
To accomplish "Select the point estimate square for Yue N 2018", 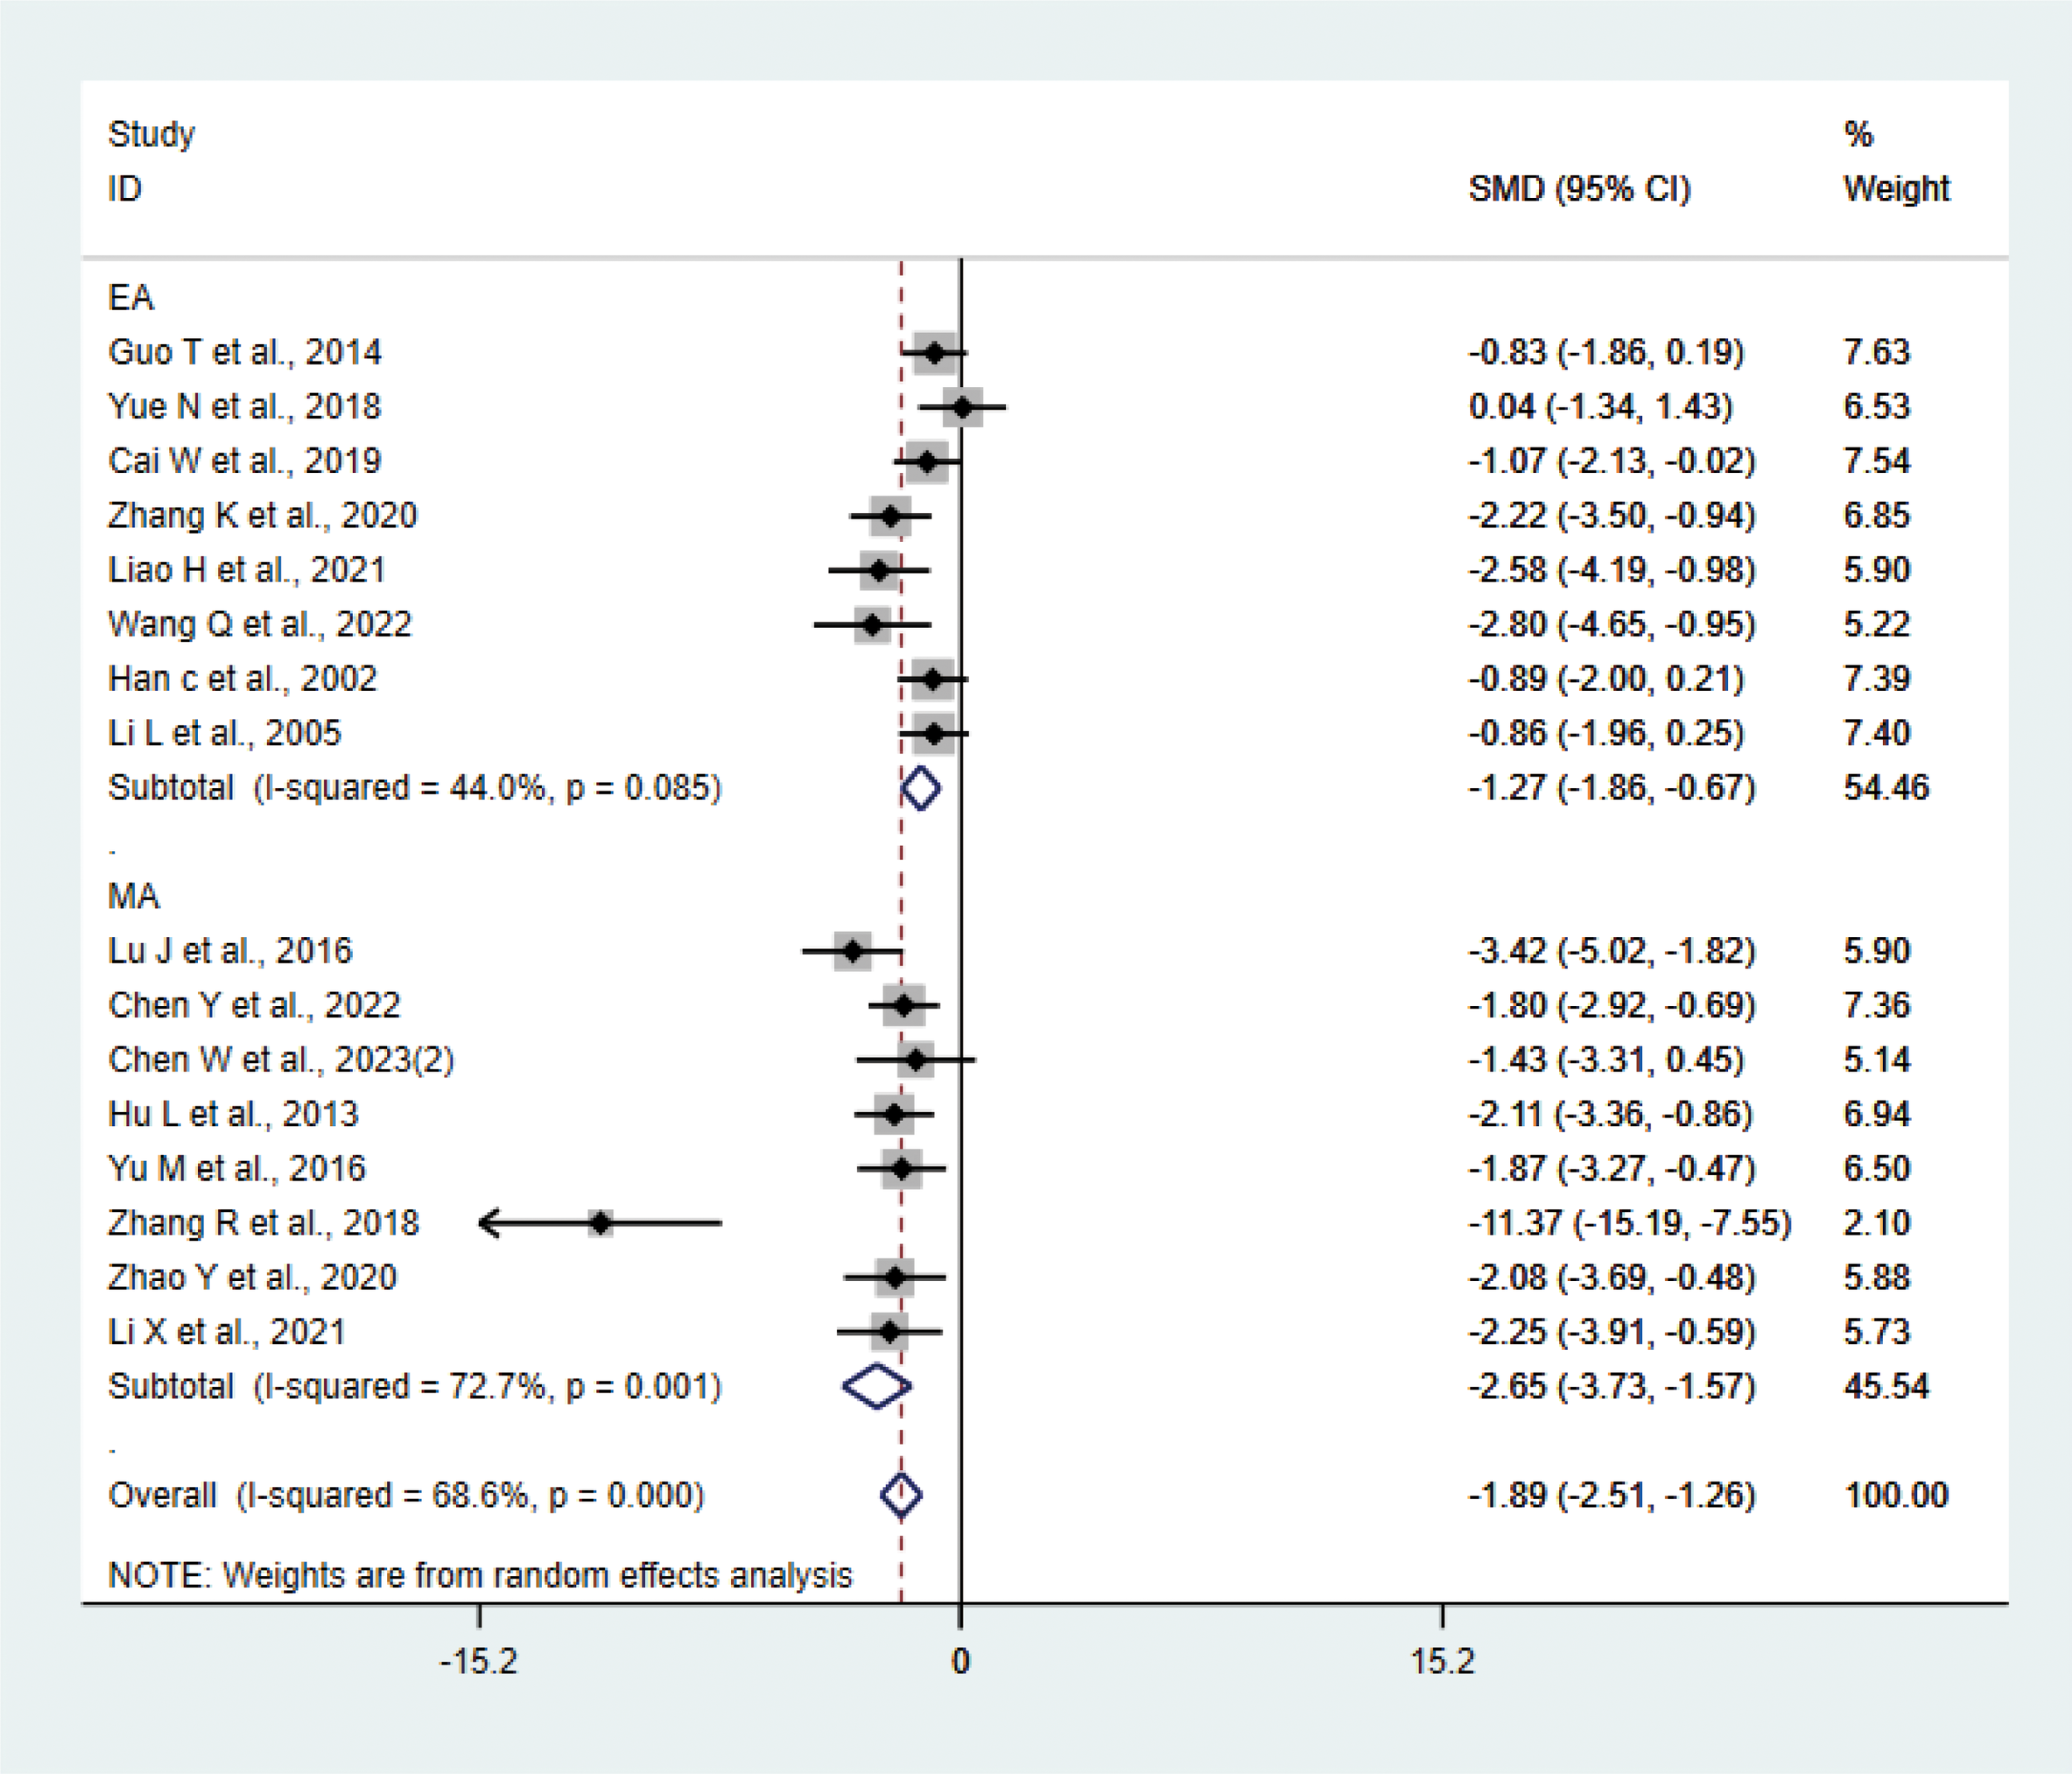I will [963, 406].
